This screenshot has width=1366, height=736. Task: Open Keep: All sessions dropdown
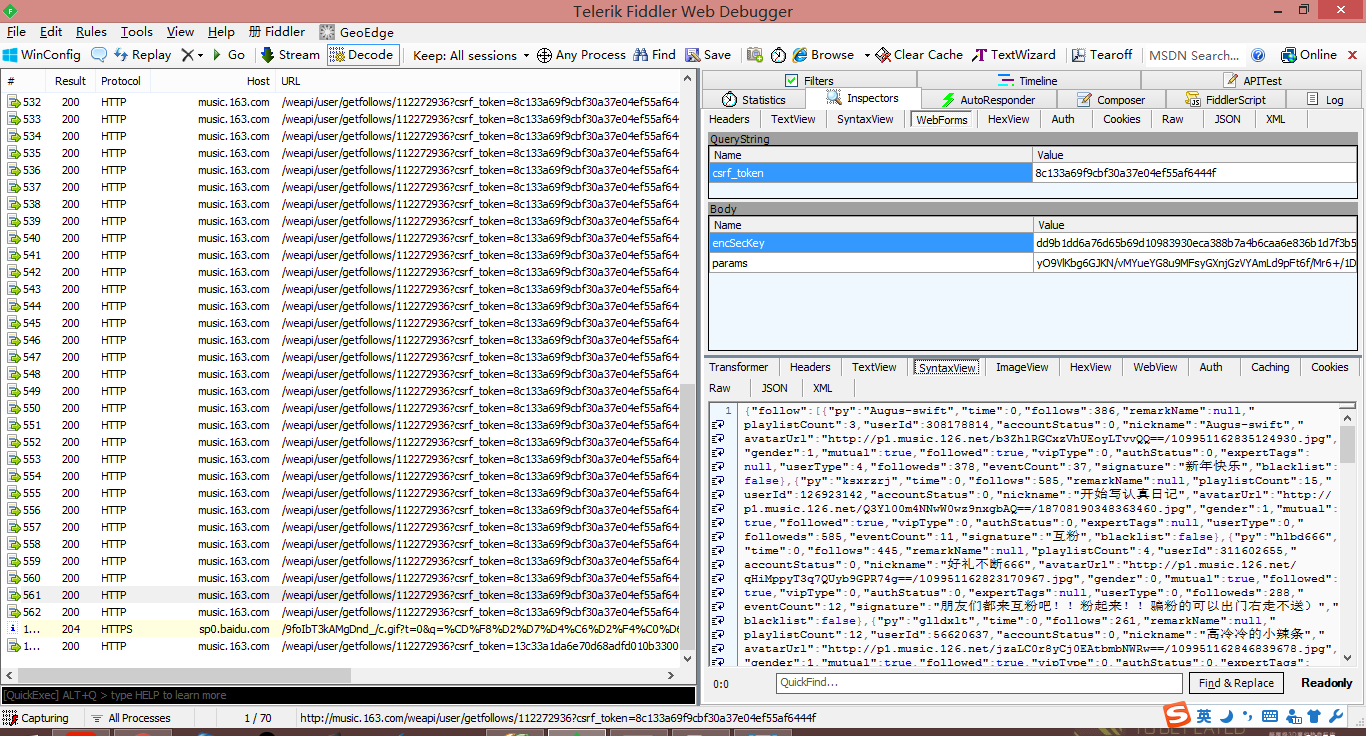coord(471,55)
